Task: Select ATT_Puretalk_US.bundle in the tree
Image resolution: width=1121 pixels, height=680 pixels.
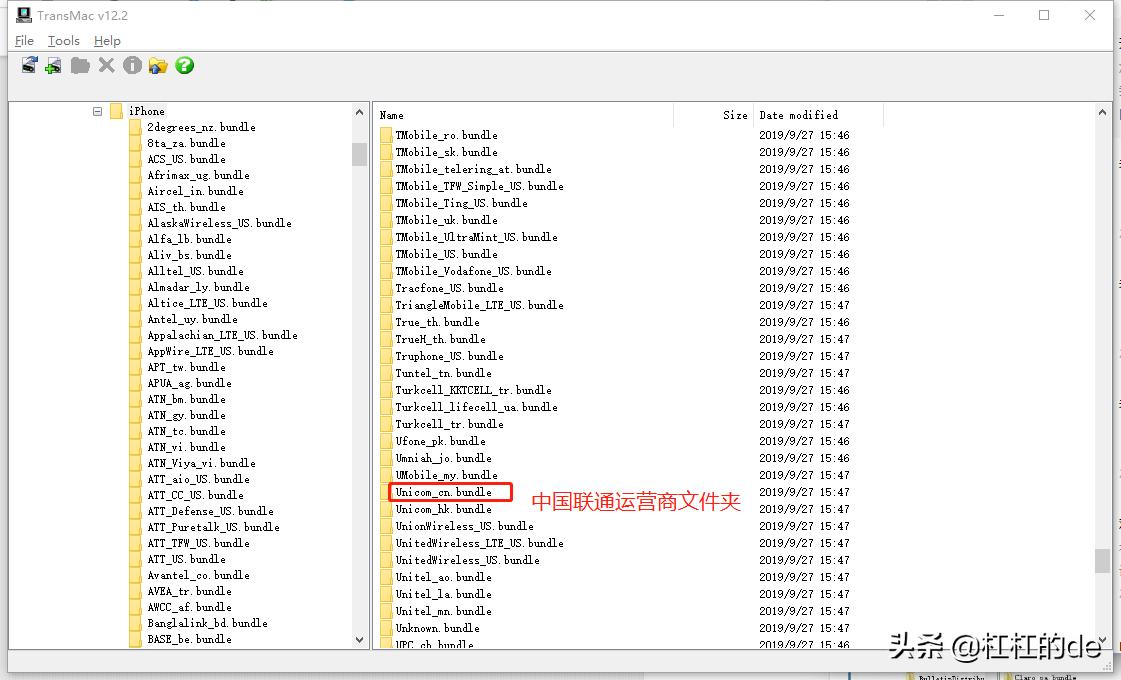Action: (x=213, y=528)
